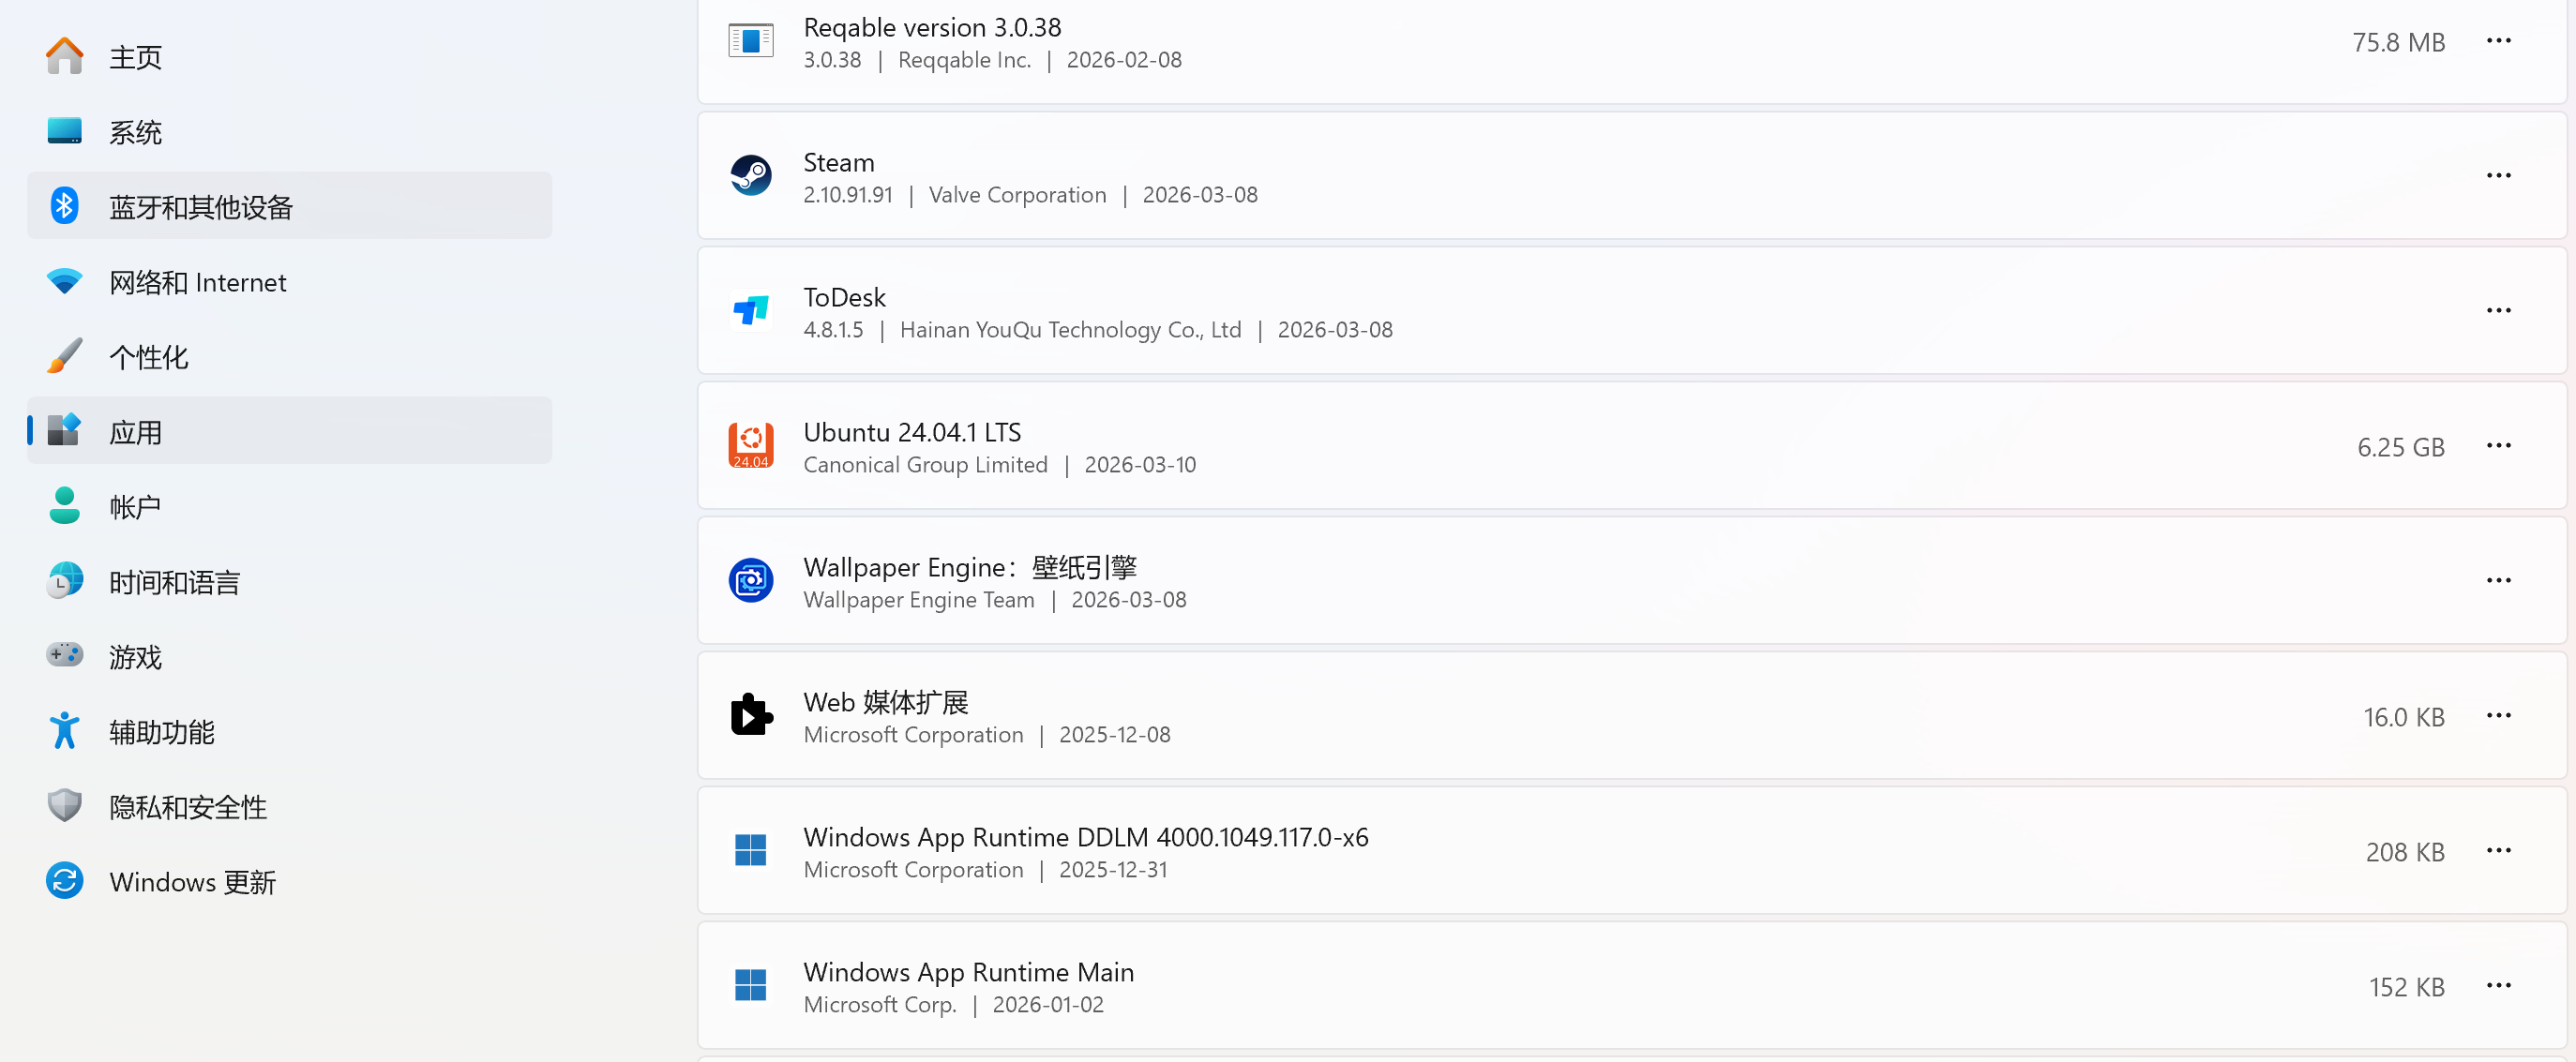Click the Web 媒体扩展 puzzle icon
This screenshot has height=1062, width=2576.
pos(750,716)
